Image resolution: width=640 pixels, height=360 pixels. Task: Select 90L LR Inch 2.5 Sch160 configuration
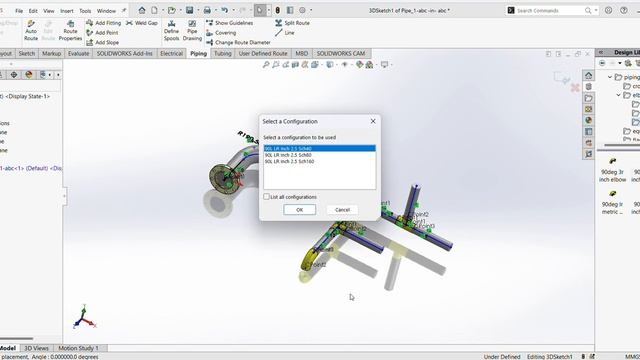[x=320, y=162]
